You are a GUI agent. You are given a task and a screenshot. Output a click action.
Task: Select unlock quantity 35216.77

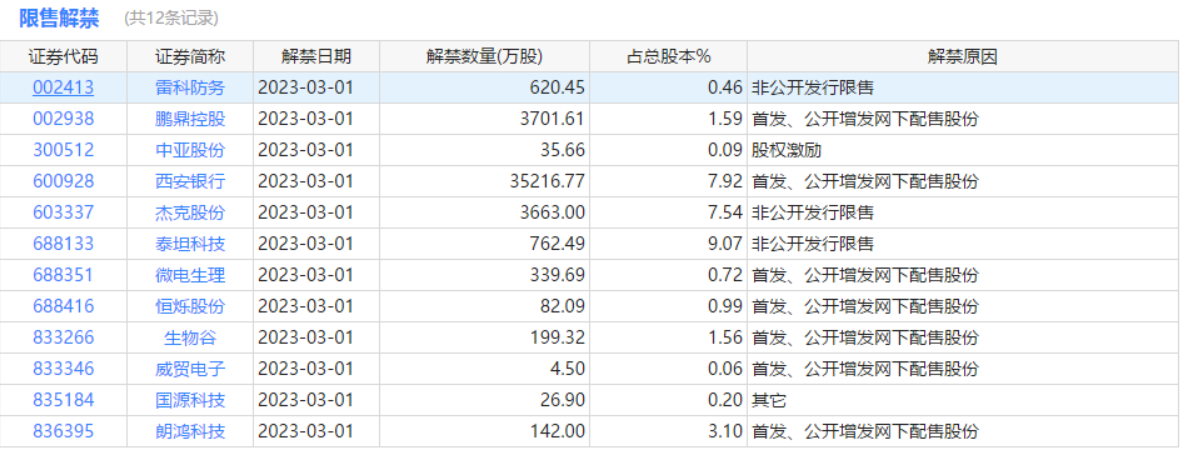pyautogui.click(x=548, y=181)
